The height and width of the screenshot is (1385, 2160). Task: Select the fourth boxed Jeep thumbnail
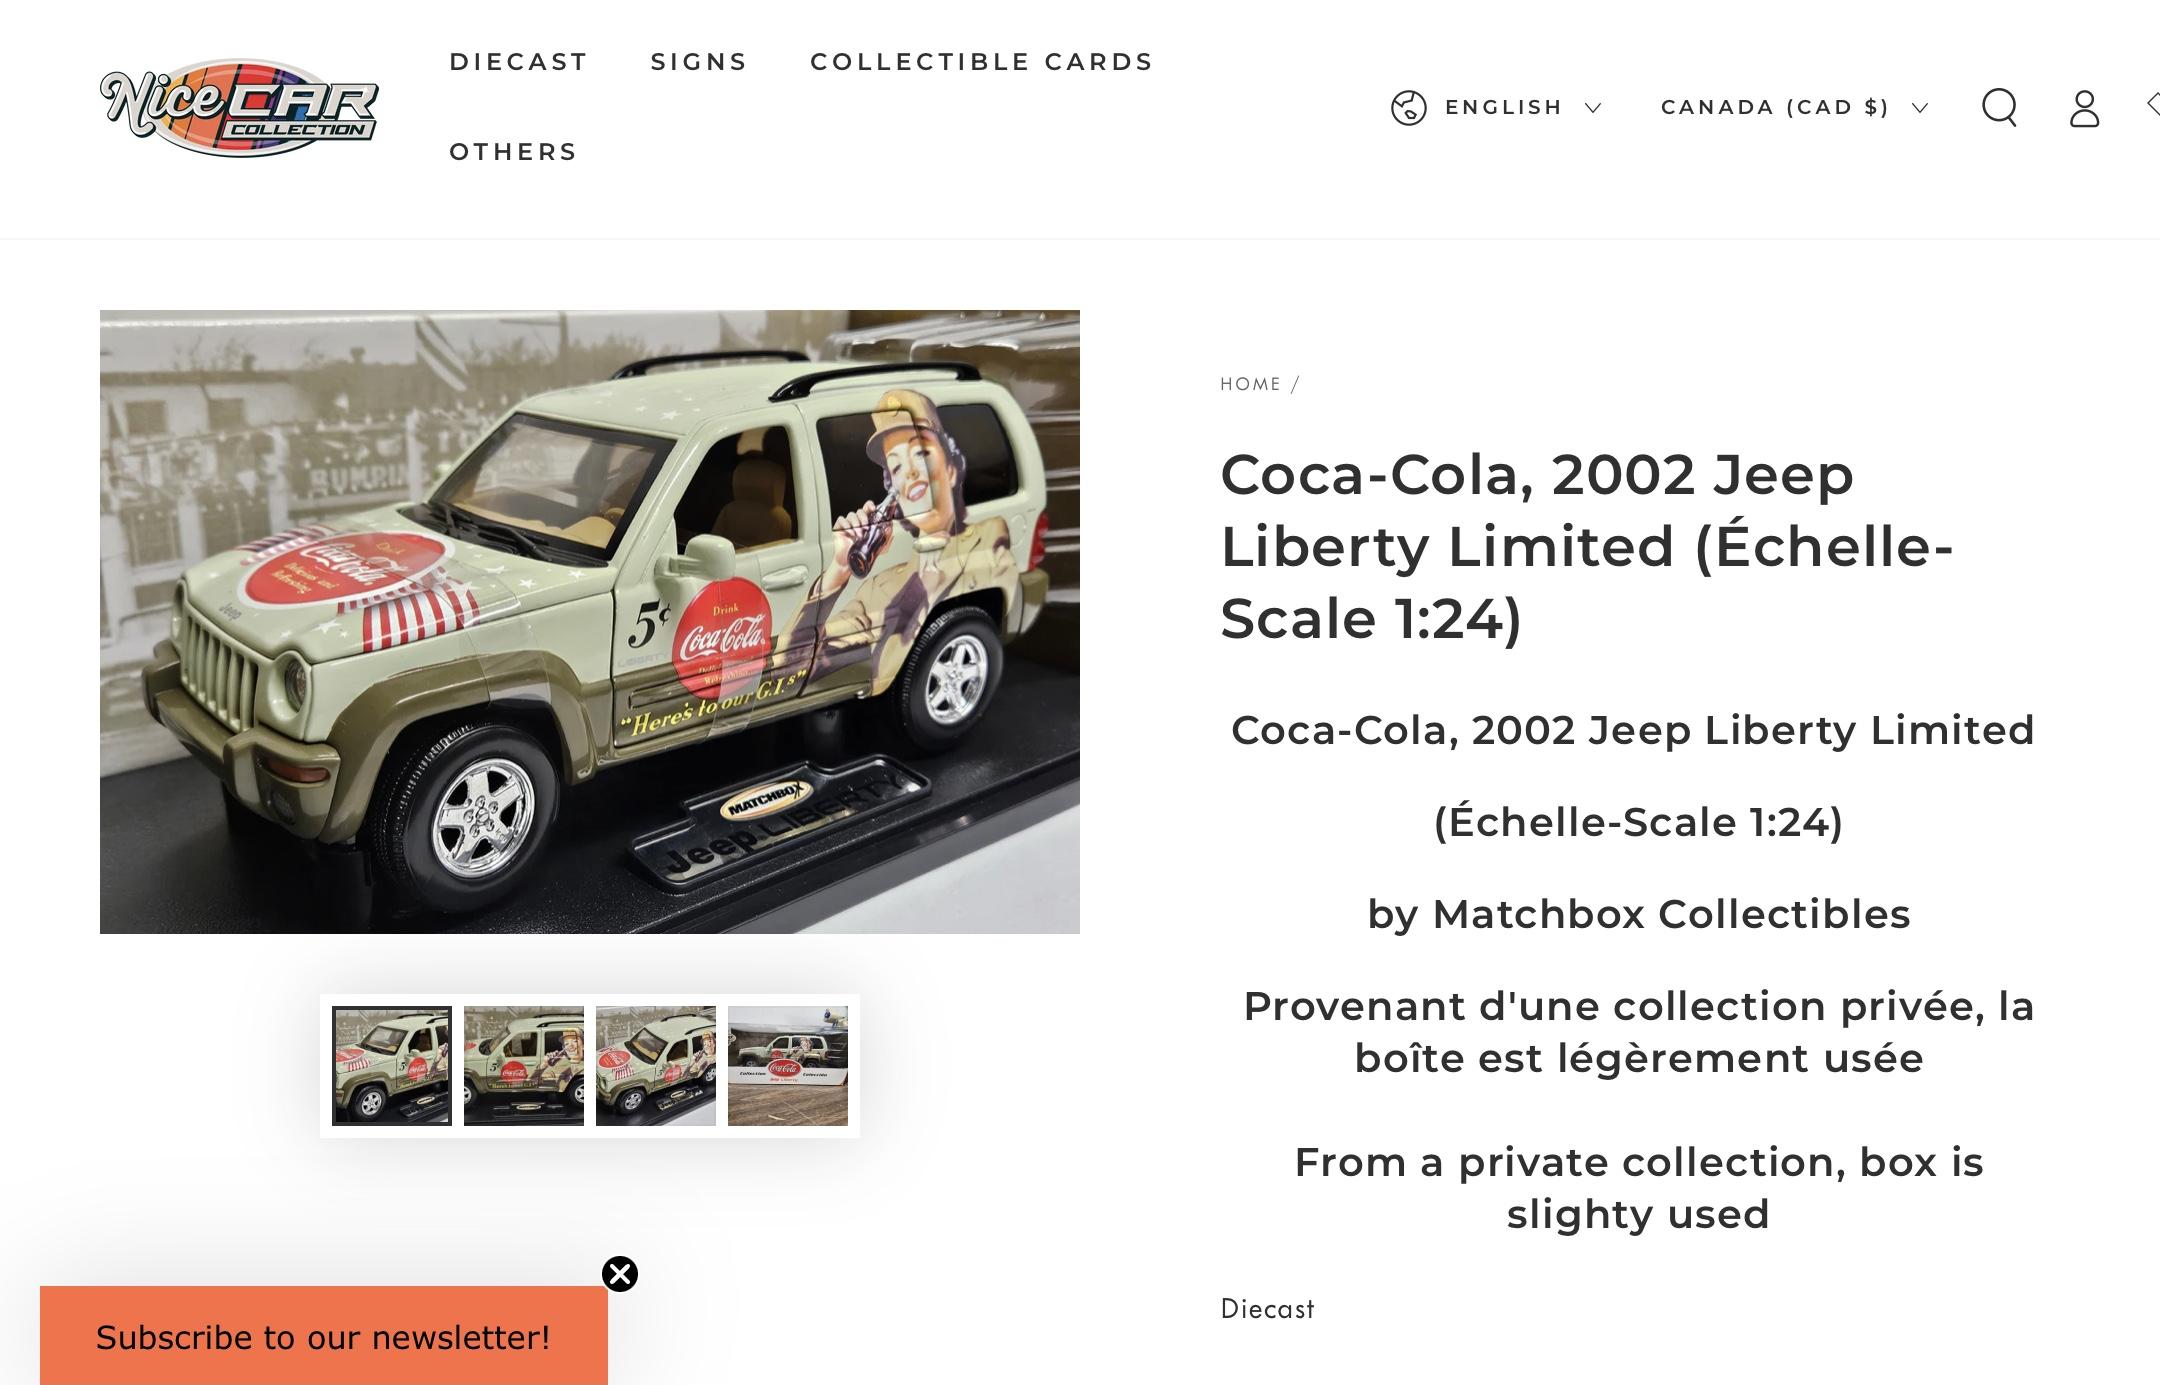[x=788, y=1066]
